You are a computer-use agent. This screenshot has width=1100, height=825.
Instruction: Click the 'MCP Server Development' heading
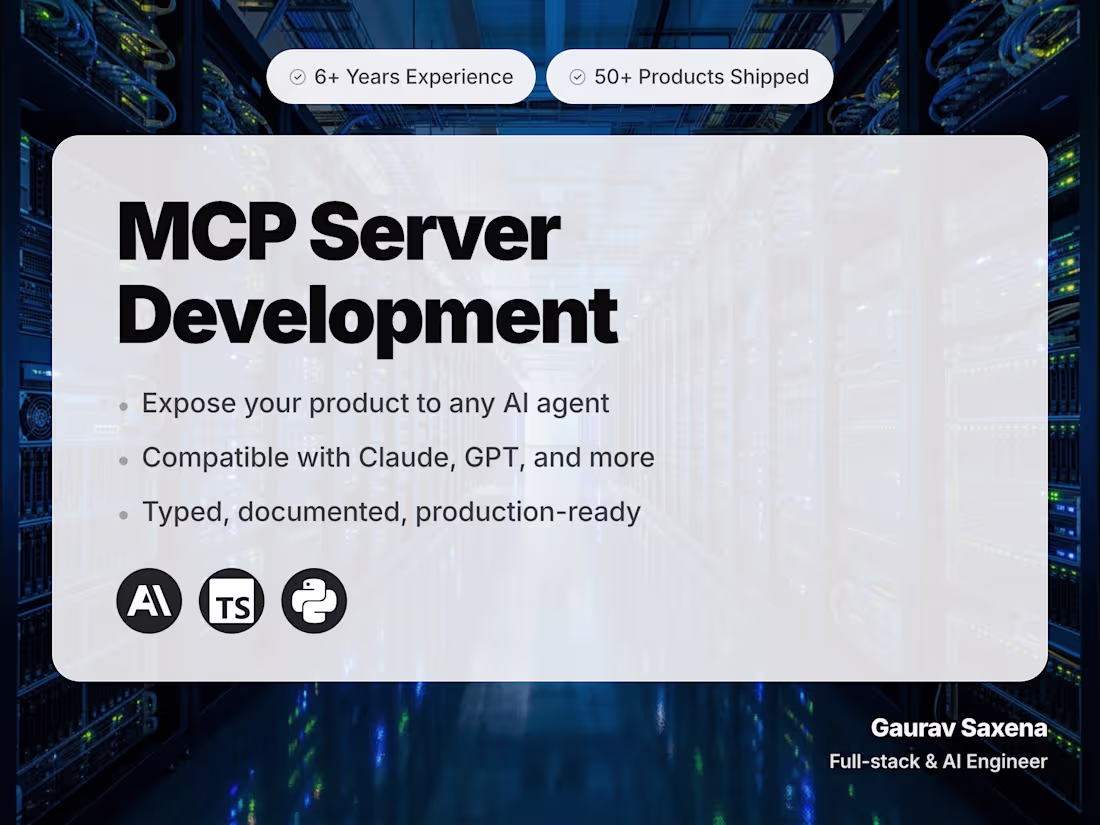click(x=367, y=272)
